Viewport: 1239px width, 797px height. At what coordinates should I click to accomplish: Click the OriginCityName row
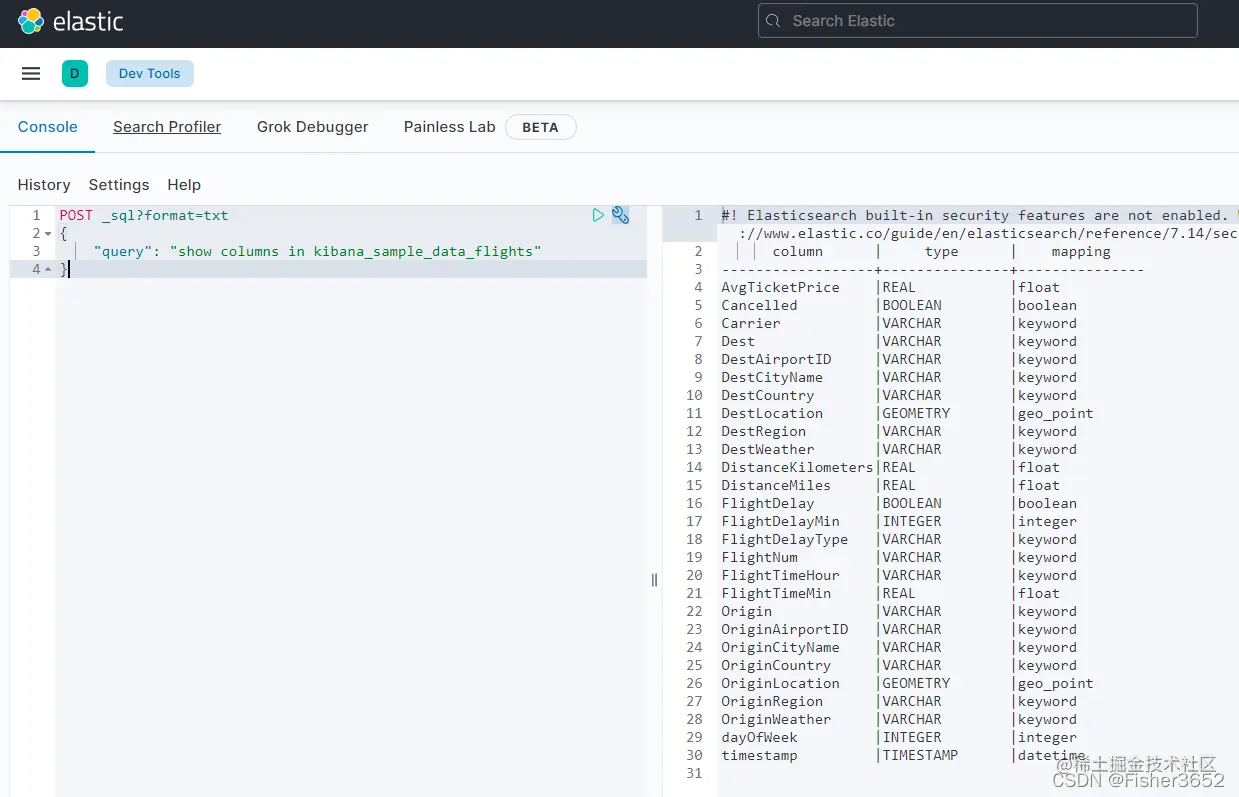(x=899, y=647)
